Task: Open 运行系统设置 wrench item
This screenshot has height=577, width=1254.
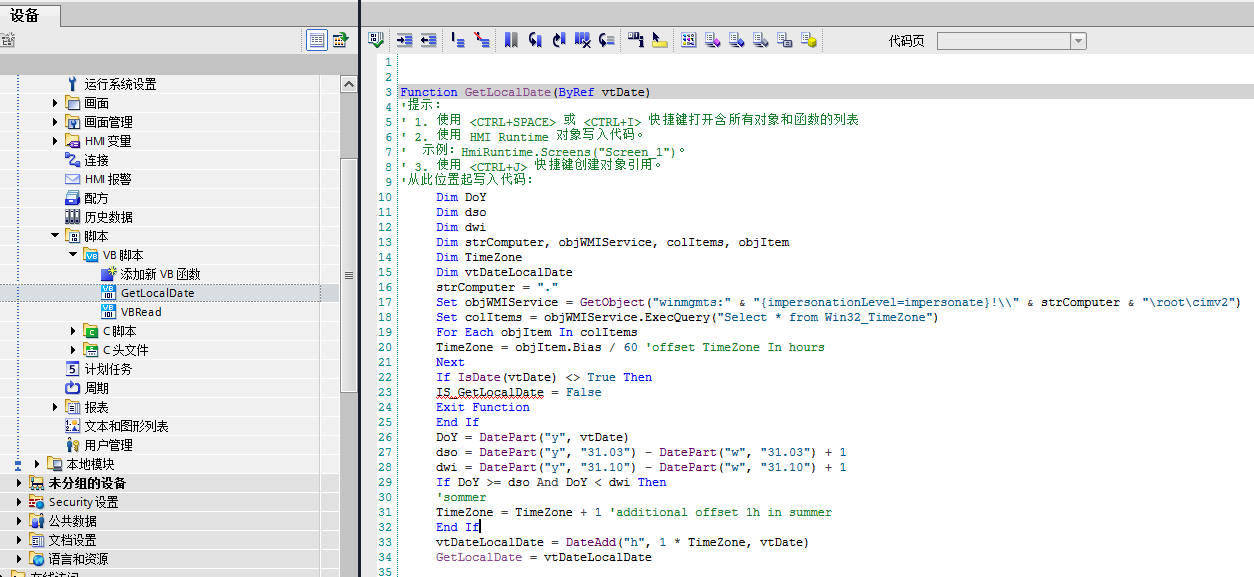Action: (x=120, y=84)
